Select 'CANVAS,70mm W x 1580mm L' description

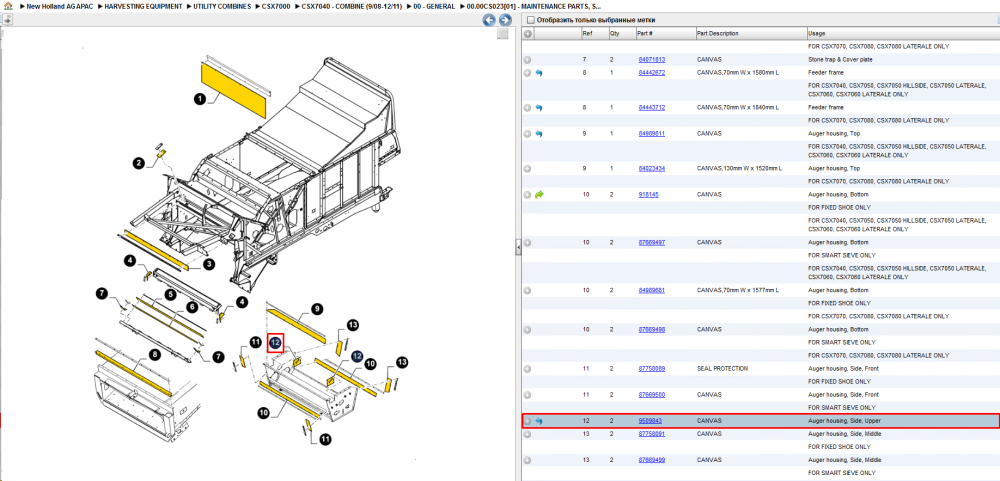point(738,73)
